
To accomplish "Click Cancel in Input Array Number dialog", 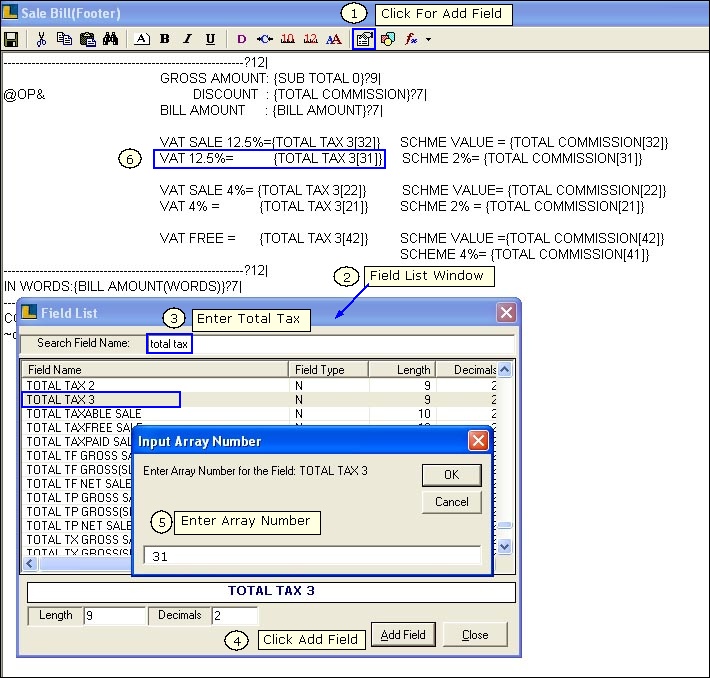I will coord(451,502).
